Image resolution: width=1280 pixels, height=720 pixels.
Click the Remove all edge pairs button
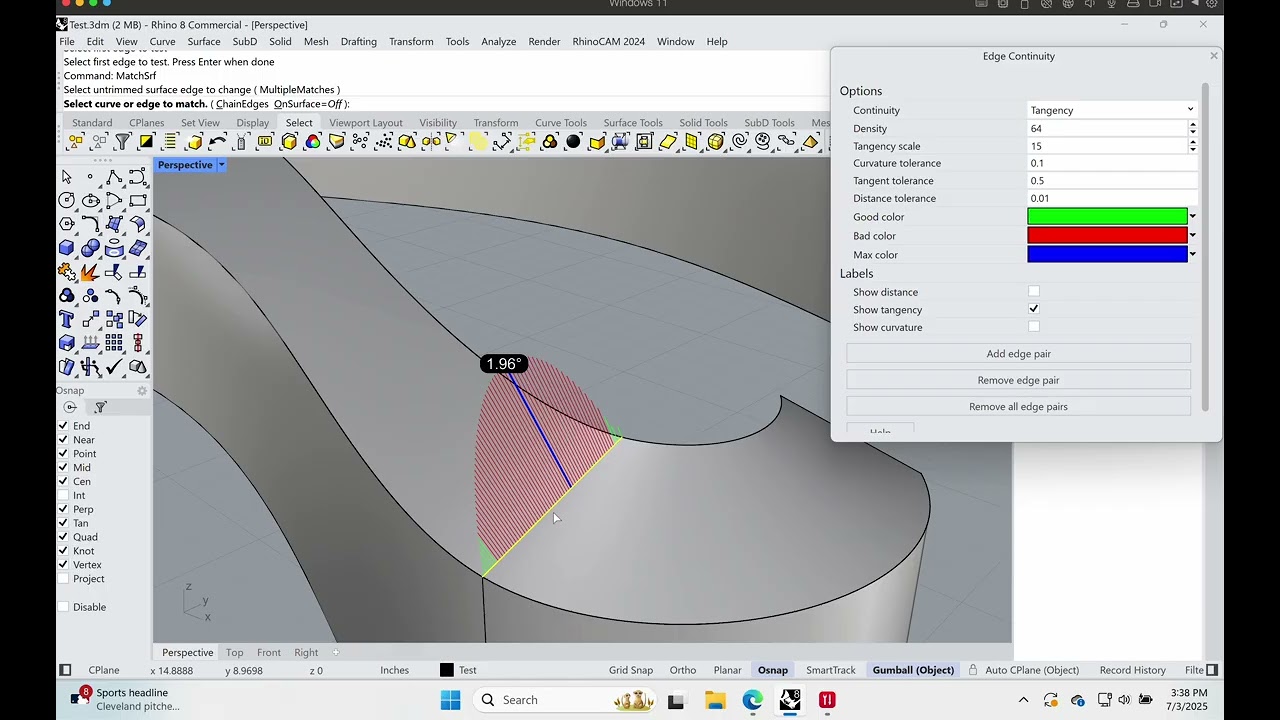pos(1018,407)
